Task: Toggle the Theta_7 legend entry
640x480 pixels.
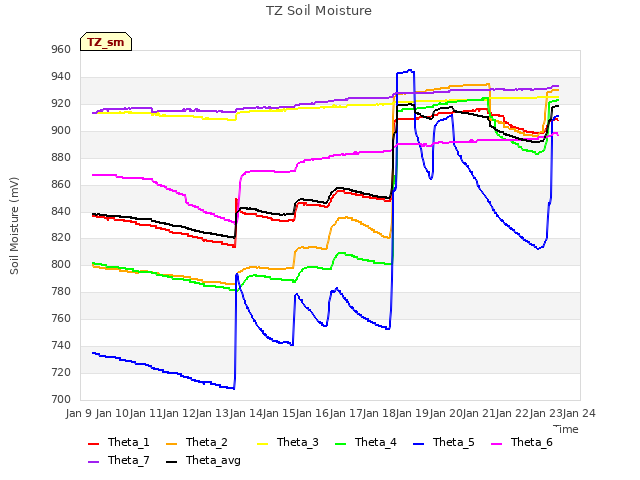Action: click(119, 460)
